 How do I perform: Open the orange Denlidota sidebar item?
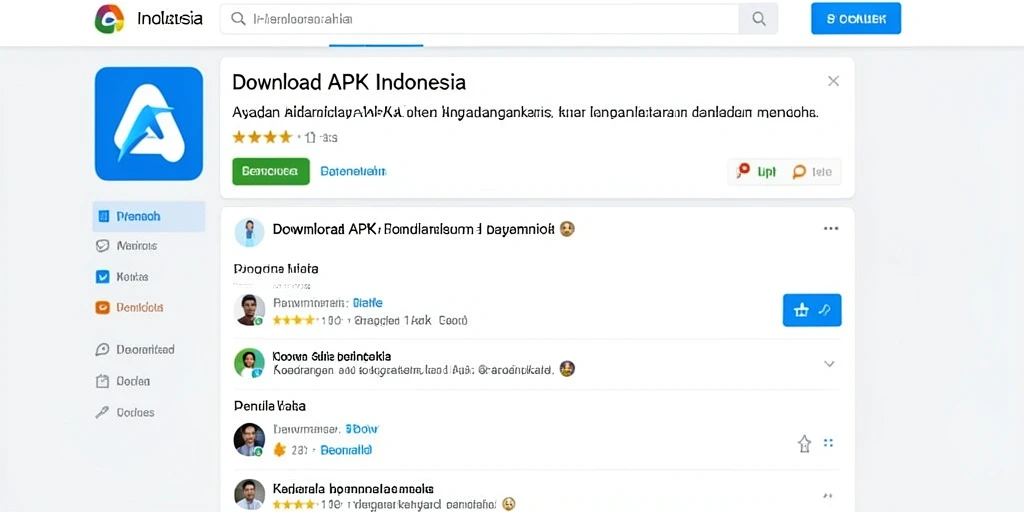(x=129, y=307)
